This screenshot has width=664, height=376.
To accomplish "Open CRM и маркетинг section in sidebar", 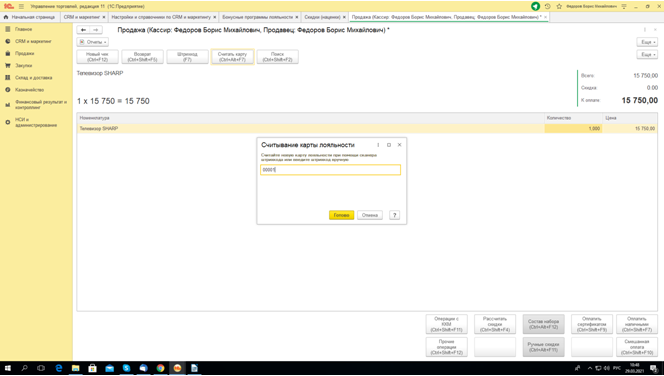I will pyautogui.click(x=33, y=41).
